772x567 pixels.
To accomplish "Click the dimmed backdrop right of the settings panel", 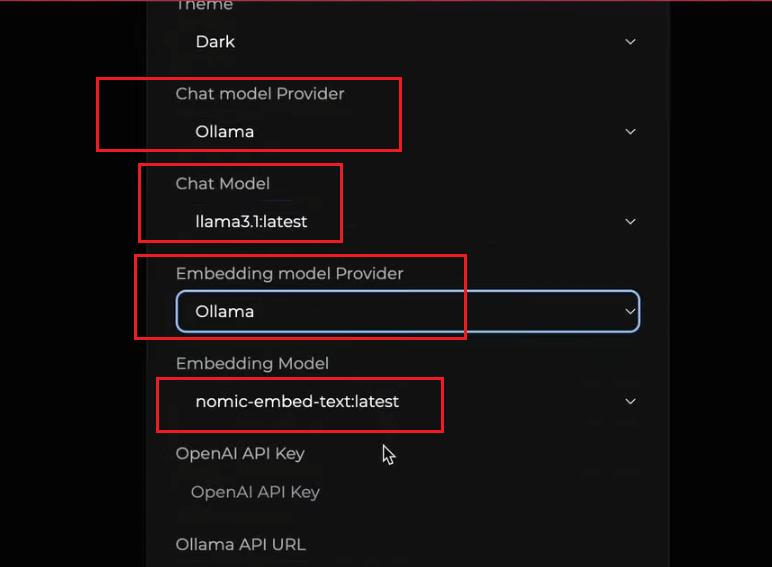I will (x=720, y=300).
